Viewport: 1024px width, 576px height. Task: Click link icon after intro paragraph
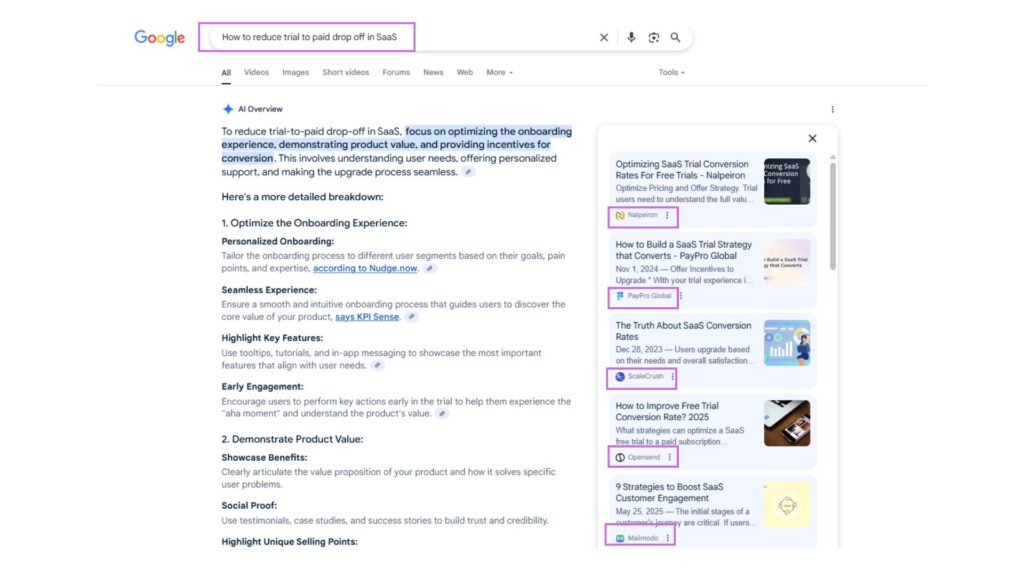[x=468, y=172]
